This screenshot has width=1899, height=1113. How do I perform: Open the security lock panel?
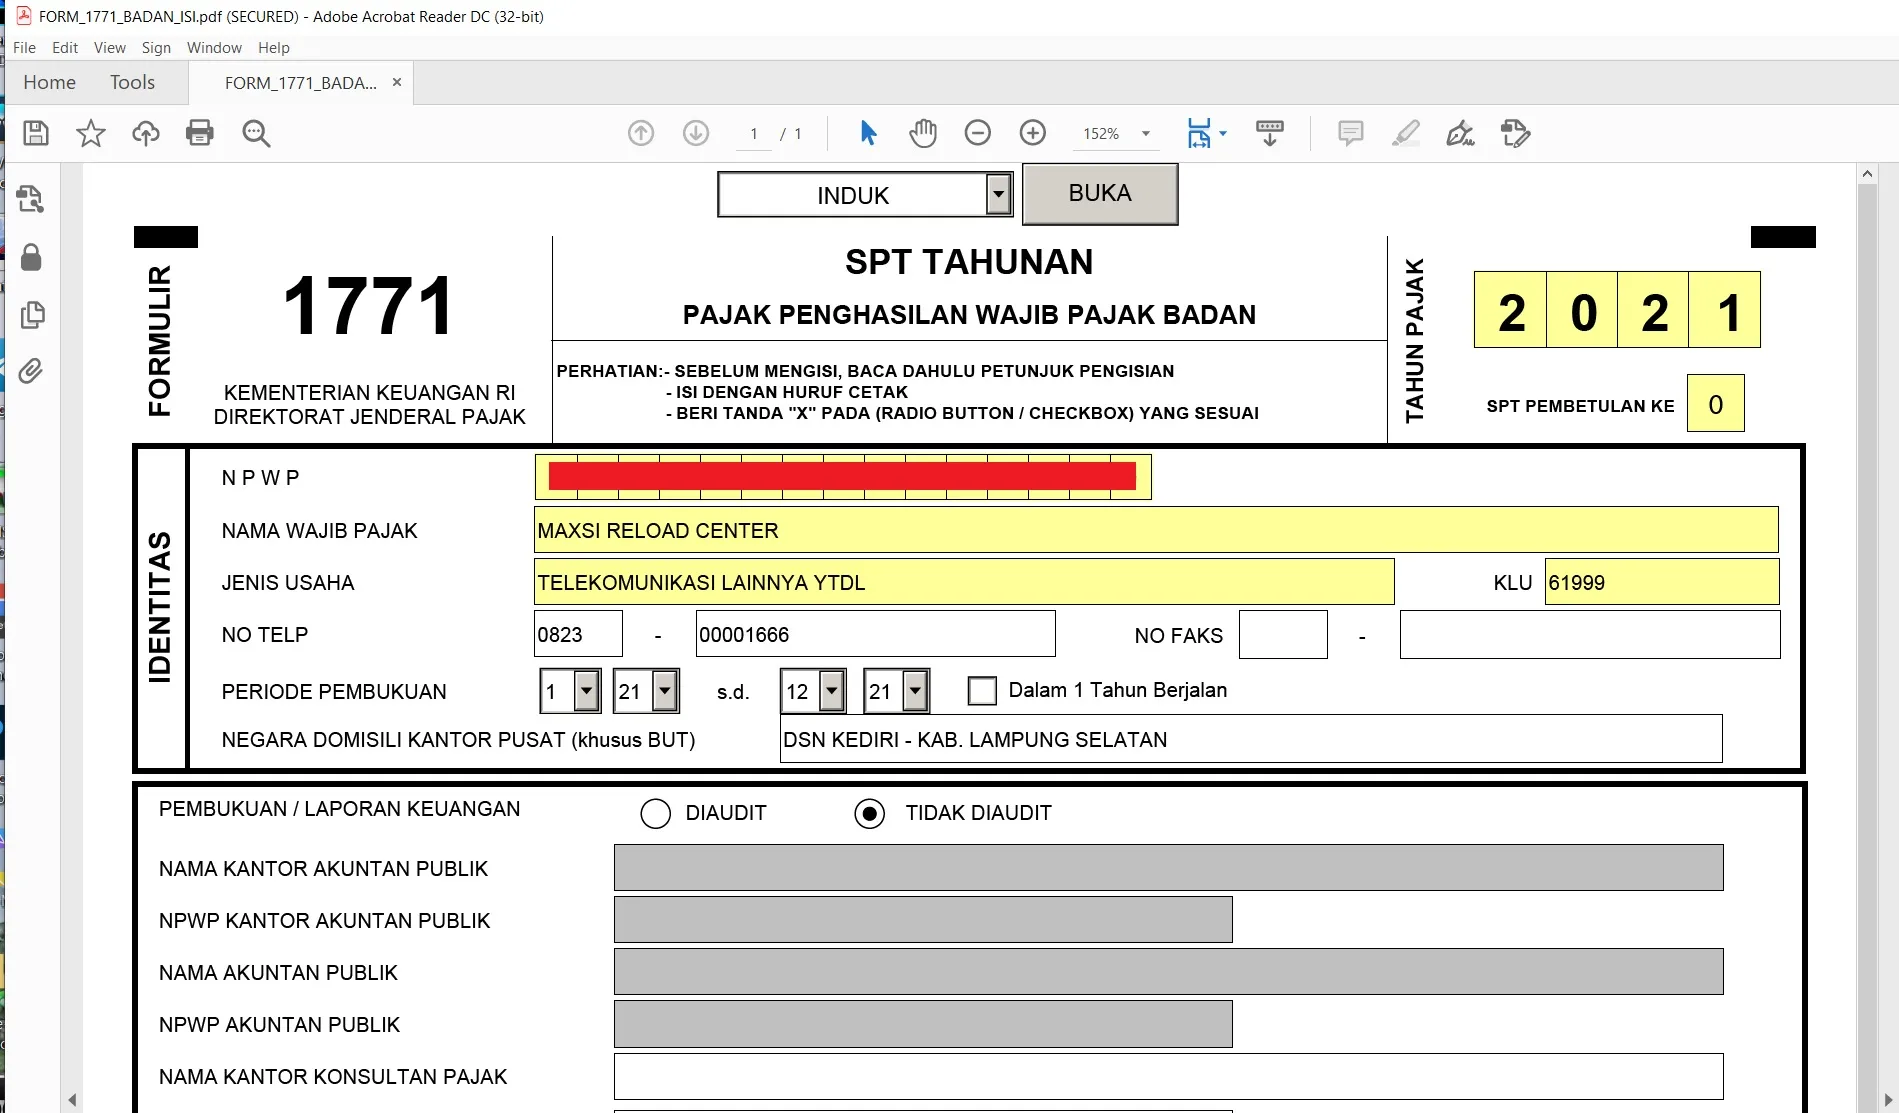pos(30,258)
